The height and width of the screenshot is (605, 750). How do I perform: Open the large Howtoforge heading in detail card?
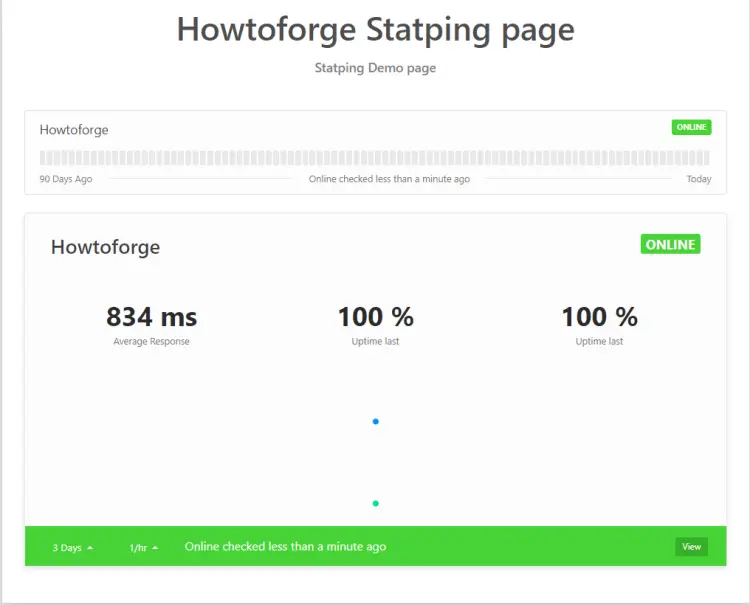pos(105,247)
